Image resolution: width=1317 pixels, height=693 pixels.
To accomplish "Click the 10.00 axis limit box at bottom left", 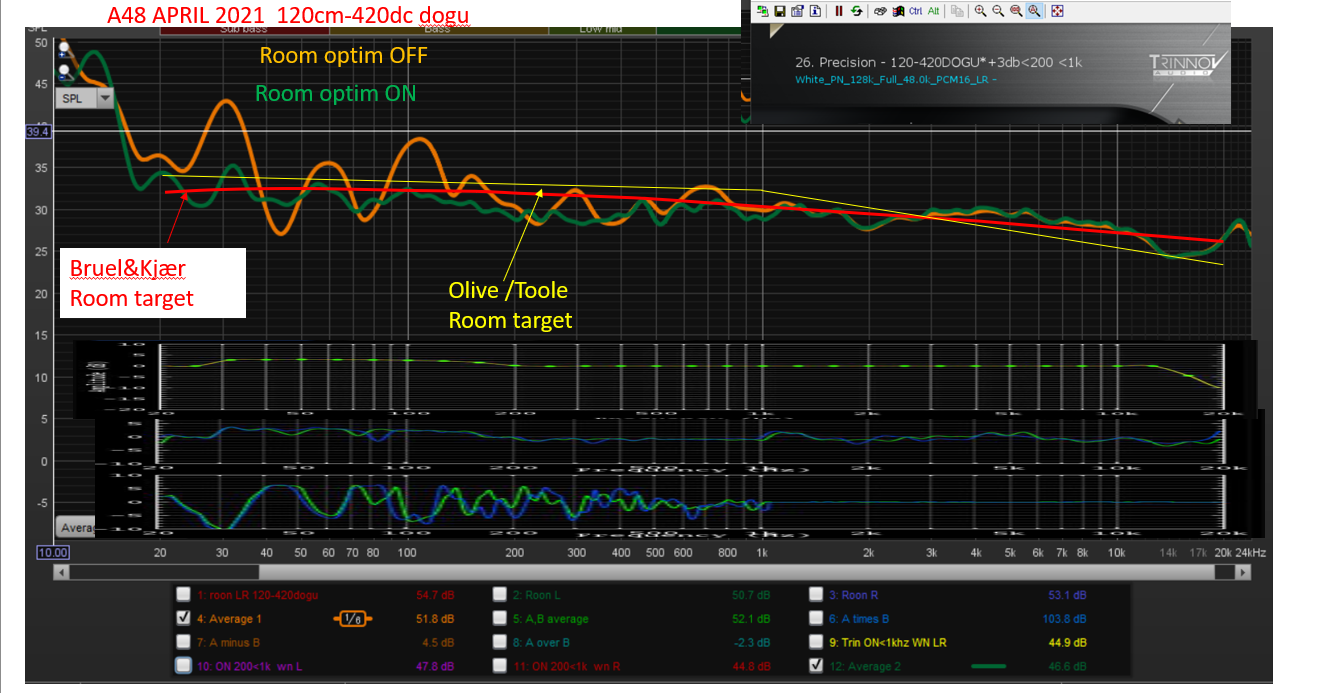I will pyautogui.click(x=52, y=552).
